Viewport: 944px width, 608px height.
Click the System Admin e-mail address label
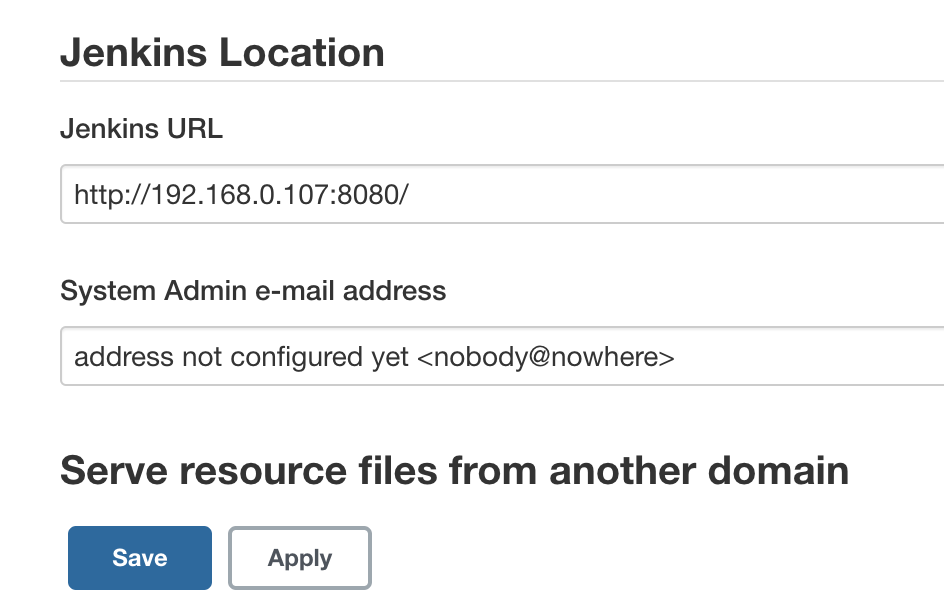254,290
